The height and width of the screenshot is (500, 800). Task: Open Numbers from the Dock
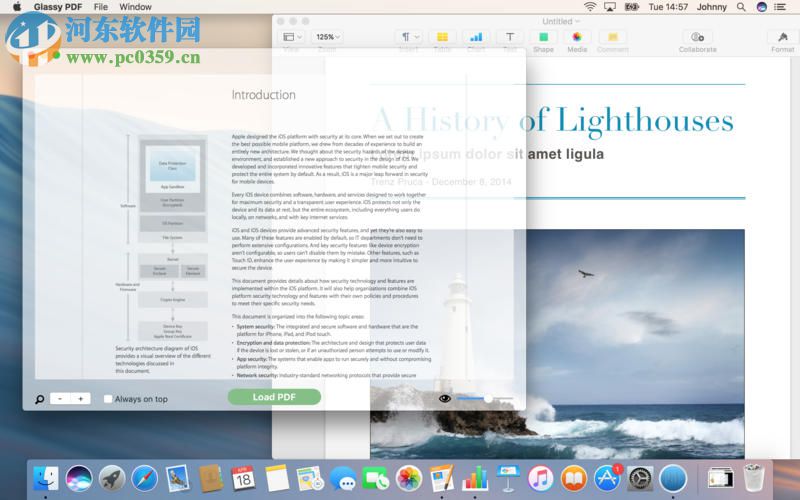tap(475, 479)
